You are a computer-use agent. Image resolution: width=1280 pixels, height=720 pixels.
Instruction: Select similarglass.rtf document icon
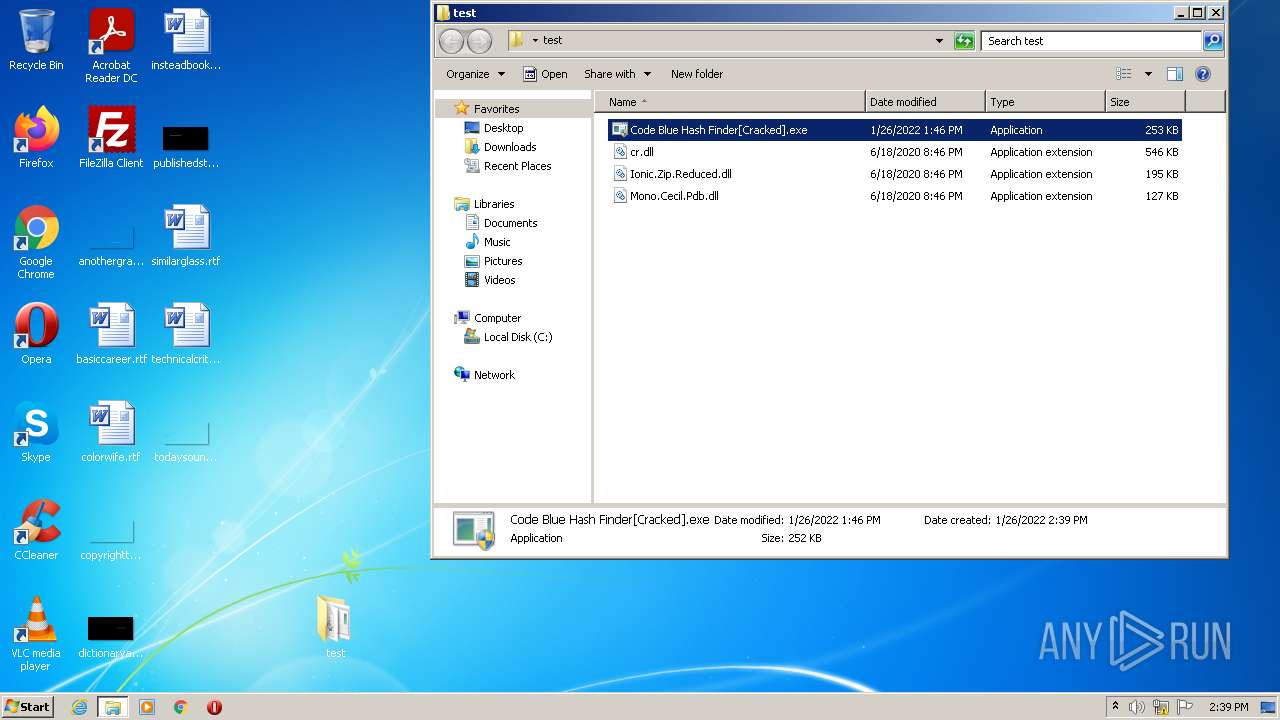[x=186, y=236]
